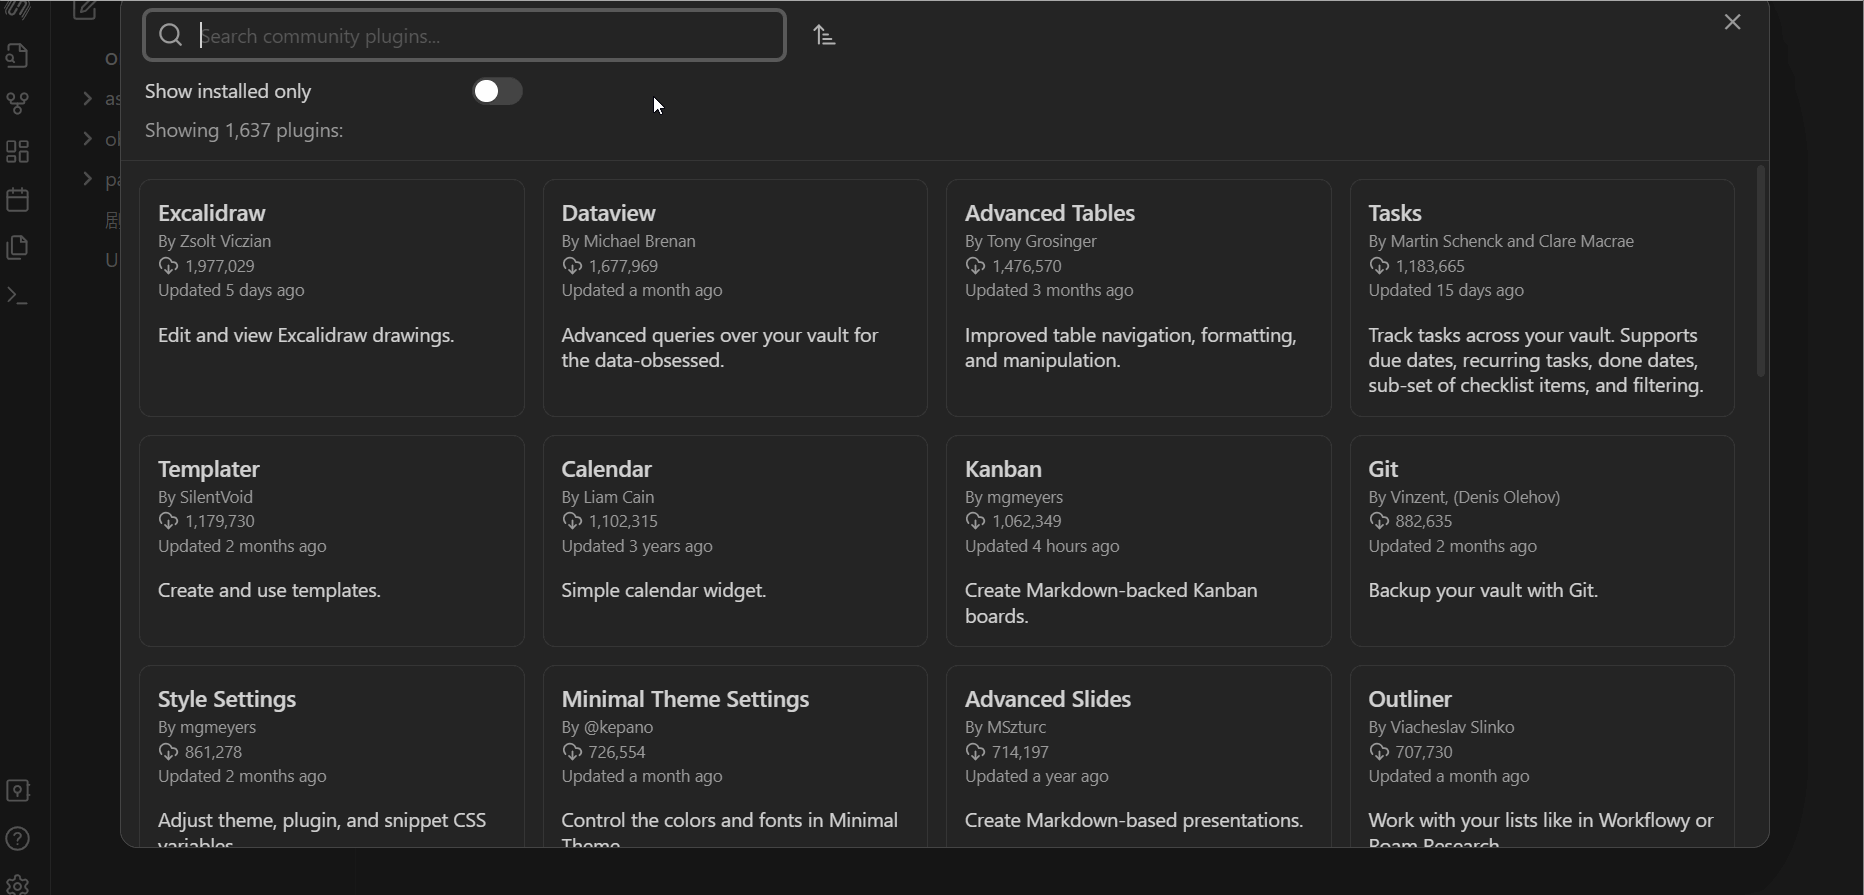Open the Tasks plugin title
Screen dimensions: 1864x895
(1395, 213)
